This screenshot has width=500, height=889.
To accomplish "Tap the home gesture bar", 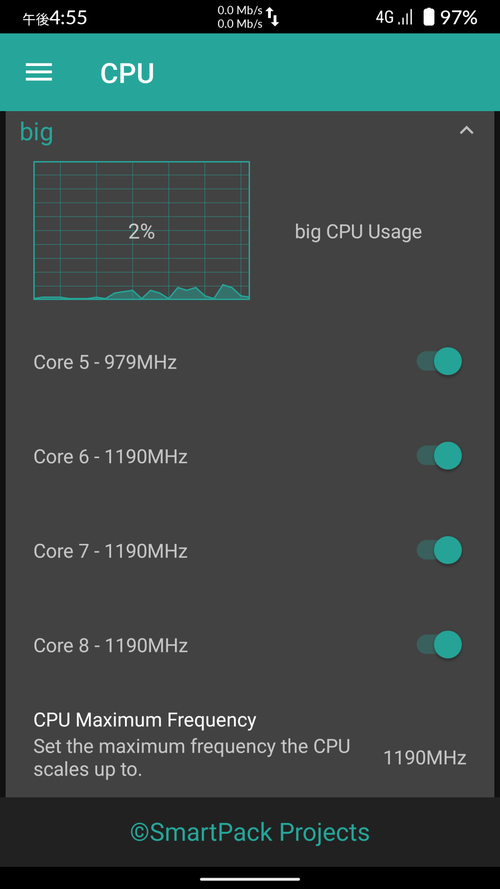I will 250,879.
